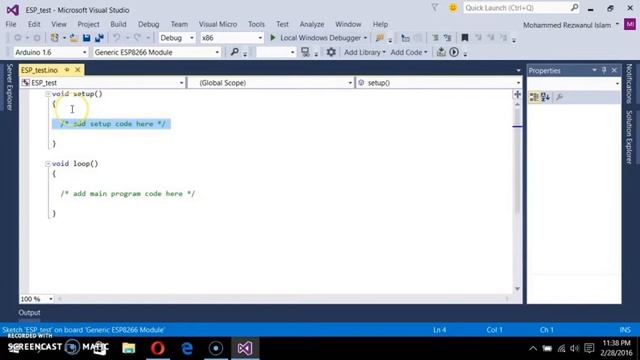
Task: Click the notifications filter flag icon
Action: click(435, 8)
